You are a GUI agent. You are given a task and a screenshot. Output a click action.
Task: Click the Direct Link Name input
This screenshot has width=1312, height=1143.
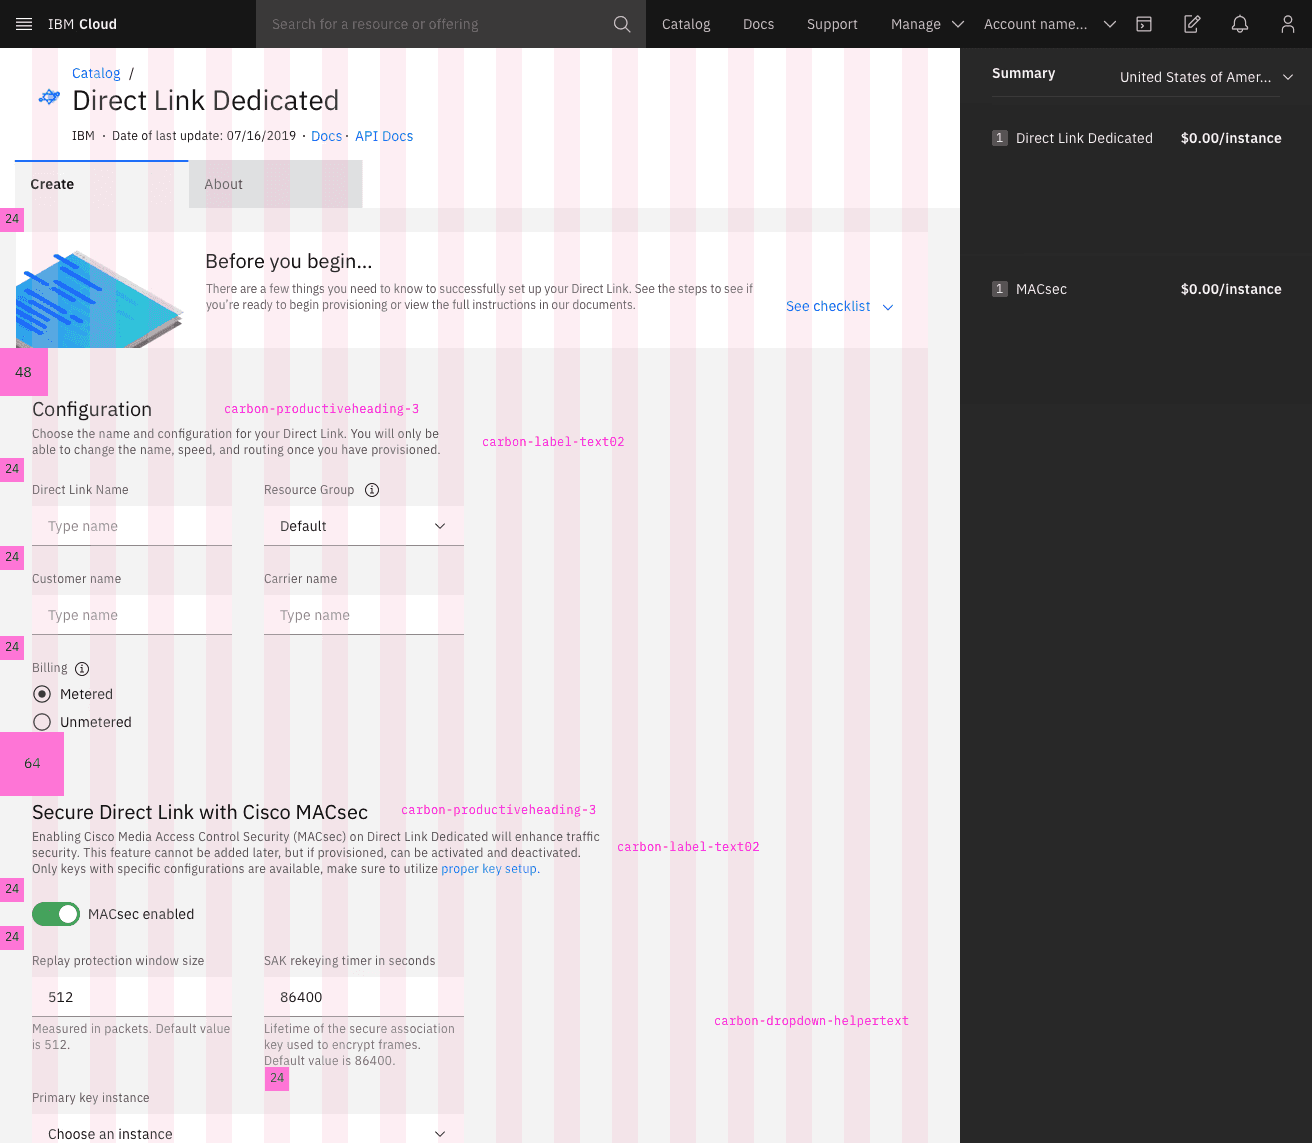point(132,526)
